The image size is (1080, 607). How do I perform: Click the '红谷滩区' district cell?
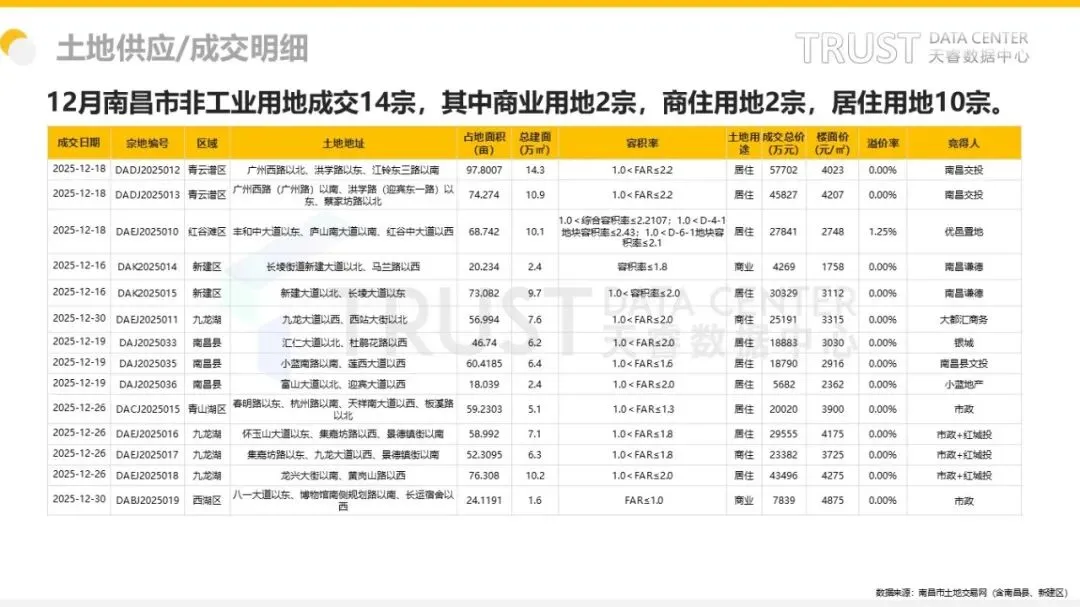[x=207, y=232]
